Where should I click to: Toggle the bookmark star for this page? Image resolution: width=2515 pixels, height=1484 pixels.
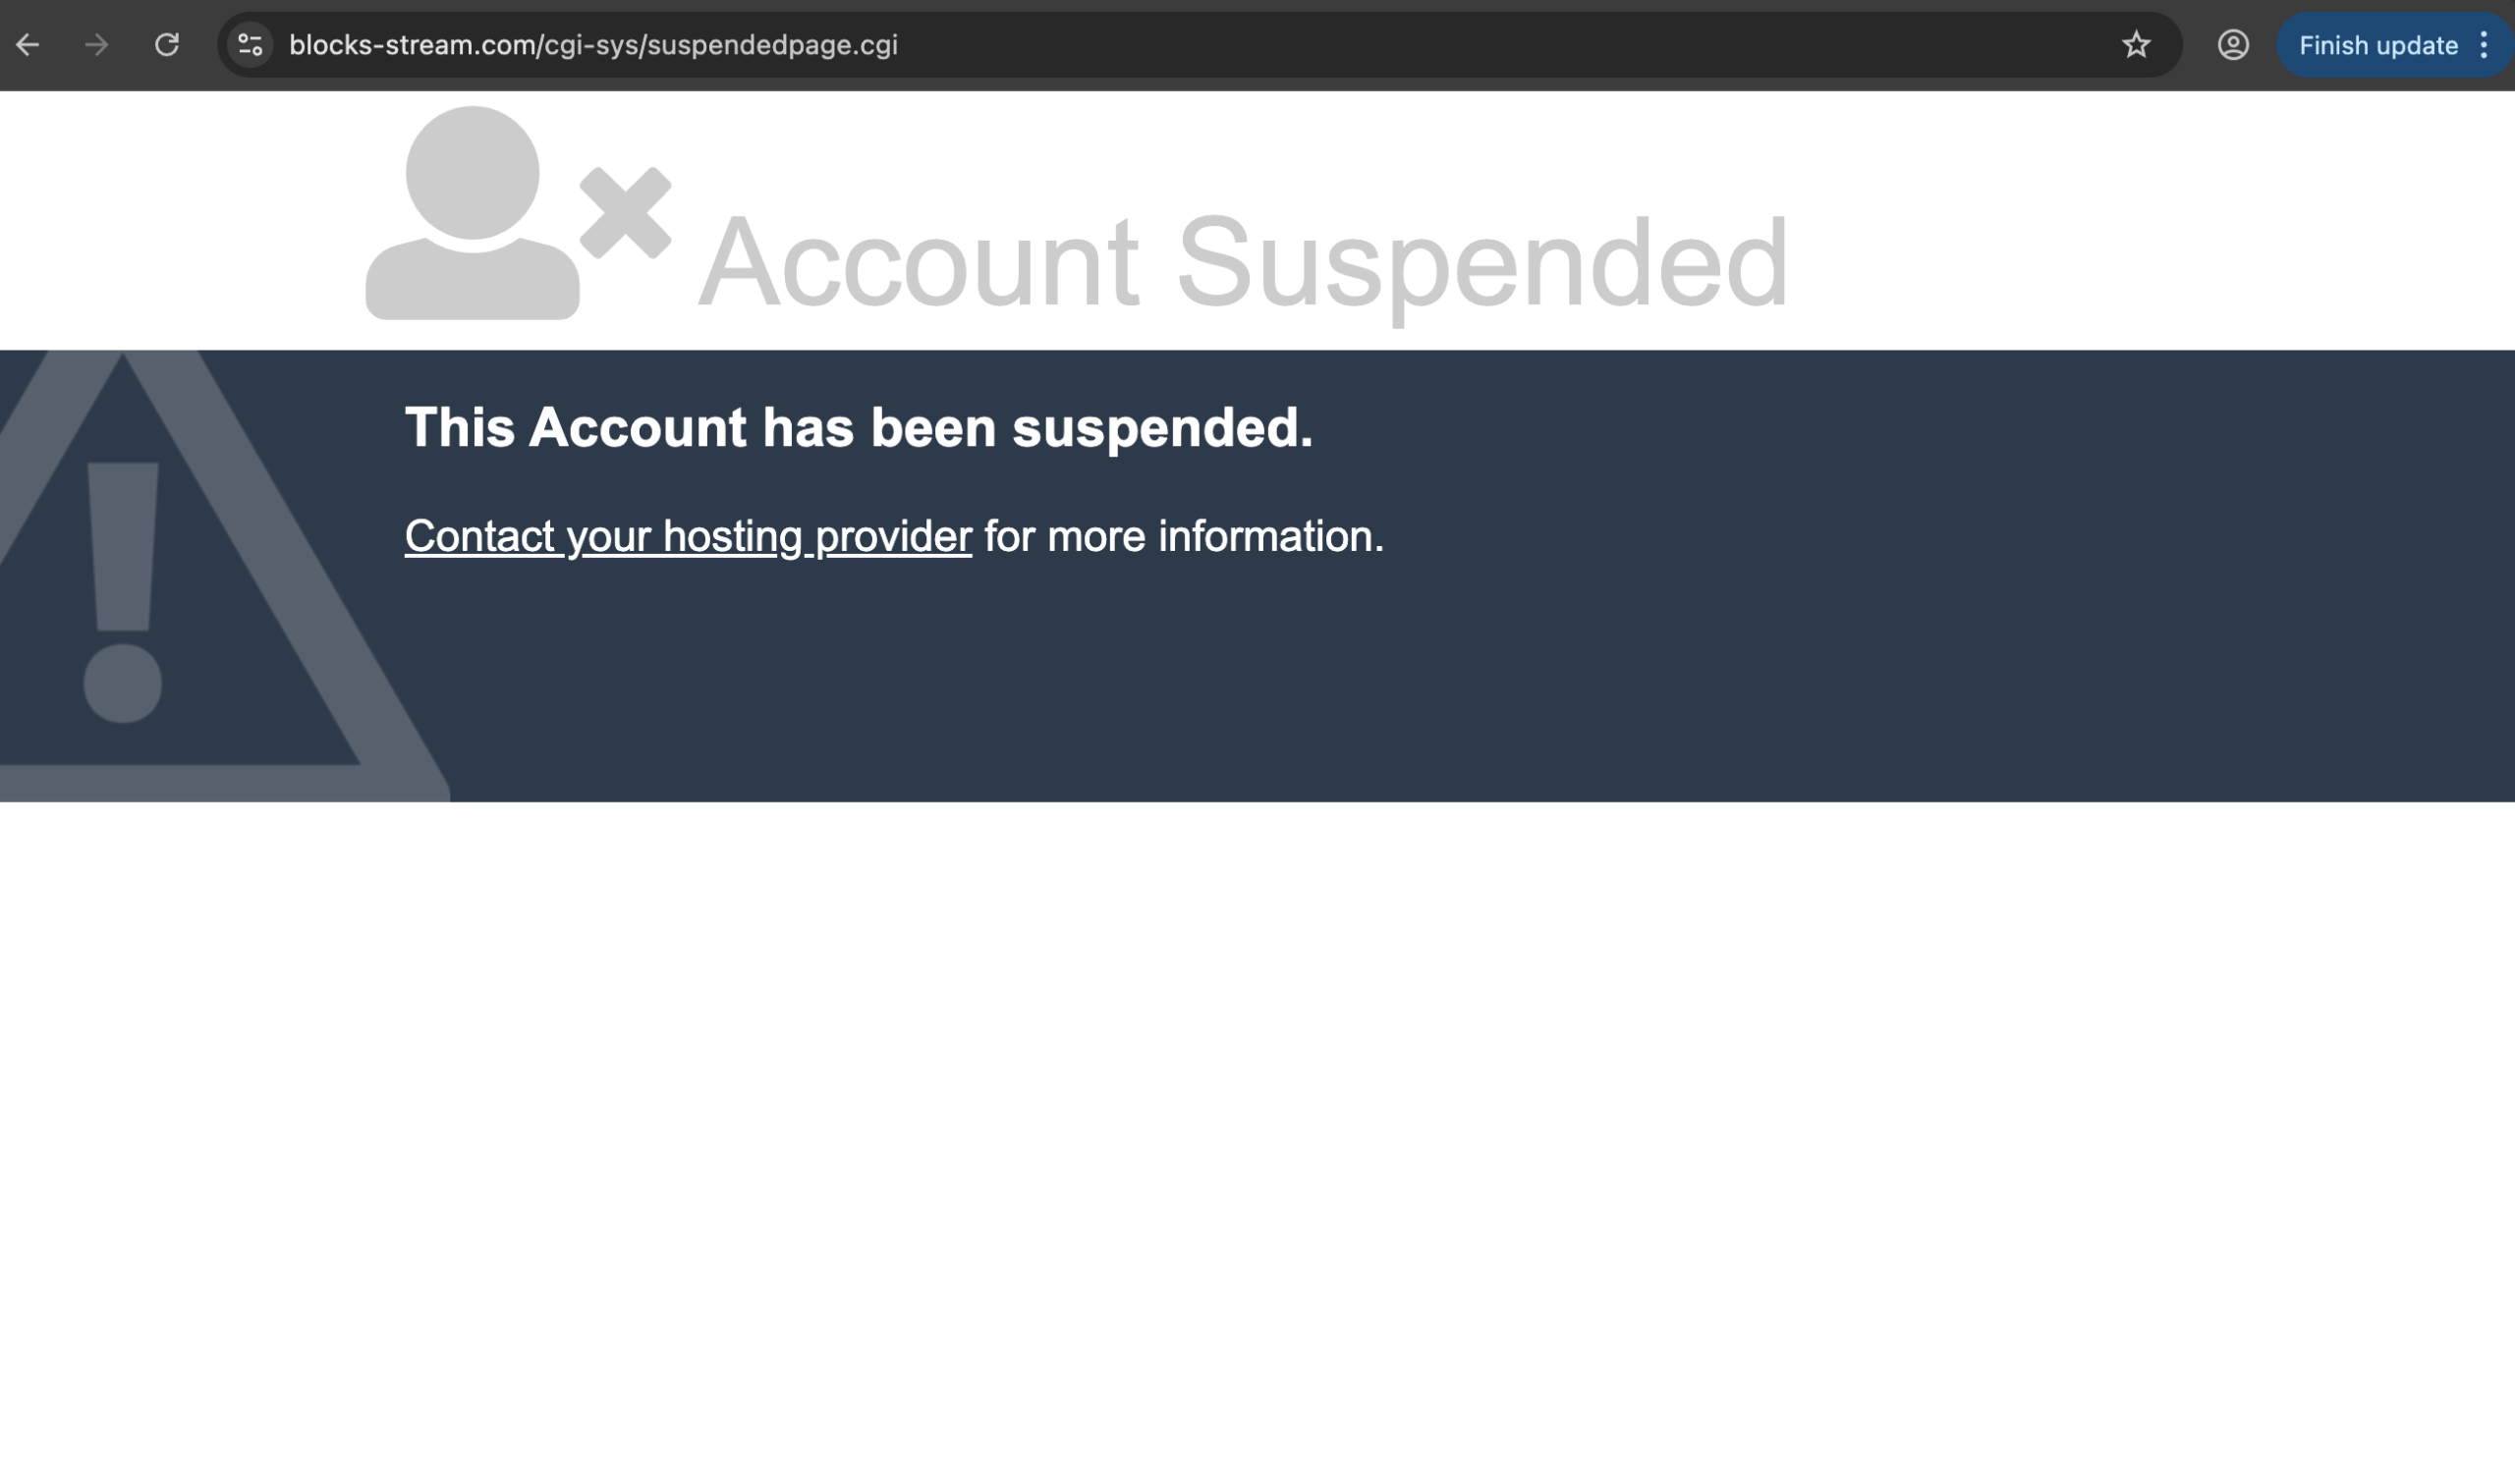[x=2136, y=44]
